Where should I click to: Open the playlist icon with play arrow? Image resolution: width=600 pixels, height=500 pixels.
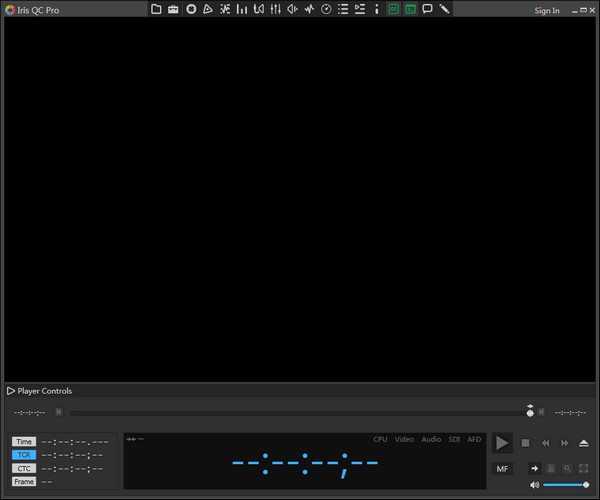(360, 9)
